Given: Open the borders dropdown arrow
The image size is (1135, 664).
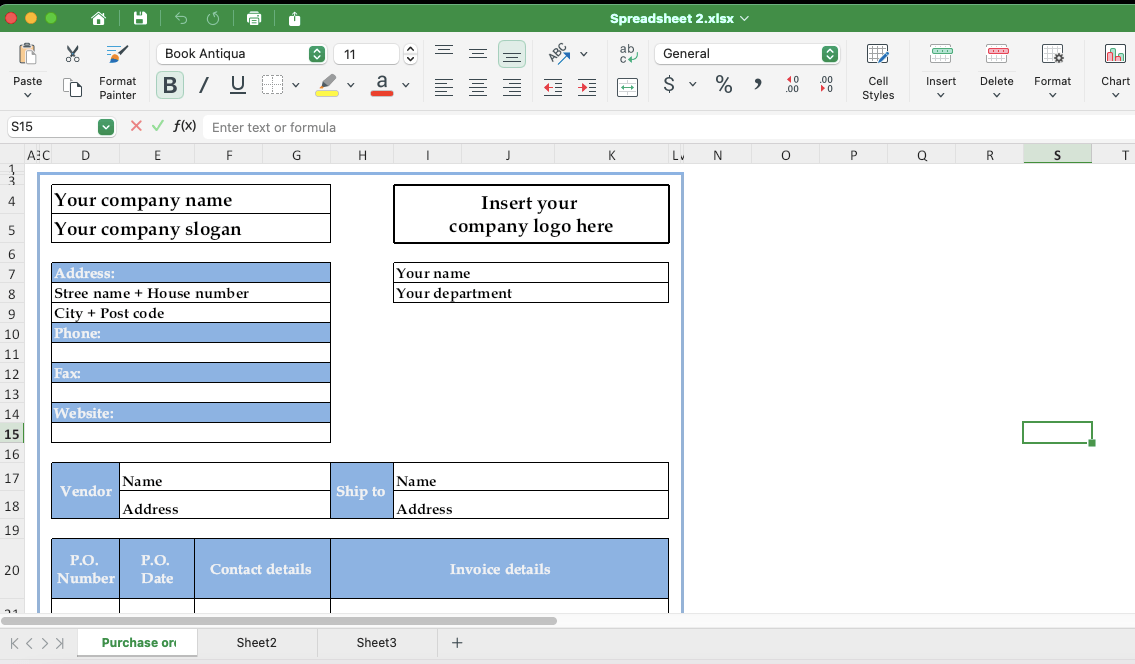Looking at the screenshot, I should coord(295,85).
